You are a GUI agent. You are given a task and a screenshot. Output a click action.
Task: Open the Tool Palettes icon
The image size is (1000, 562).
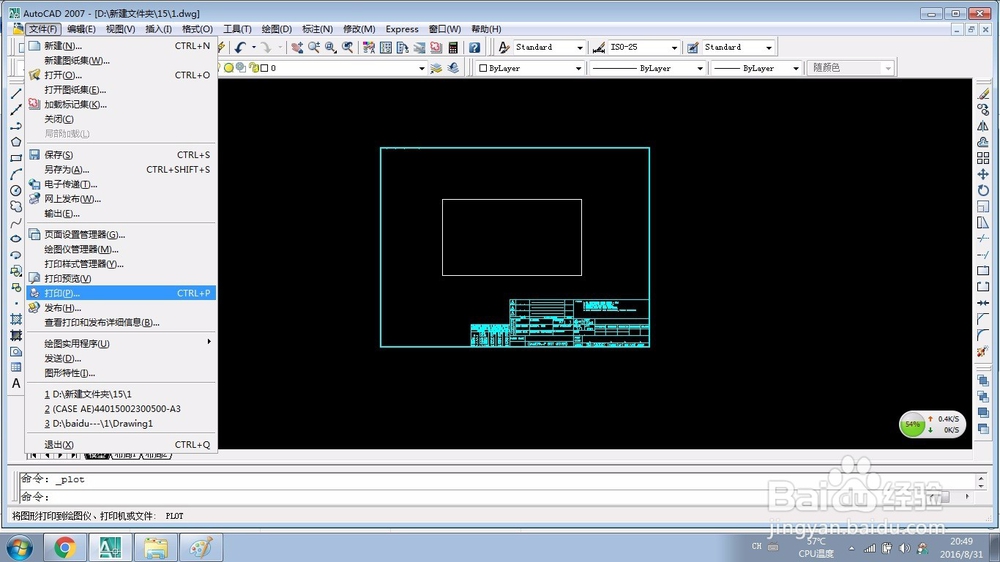coord(402,47)
